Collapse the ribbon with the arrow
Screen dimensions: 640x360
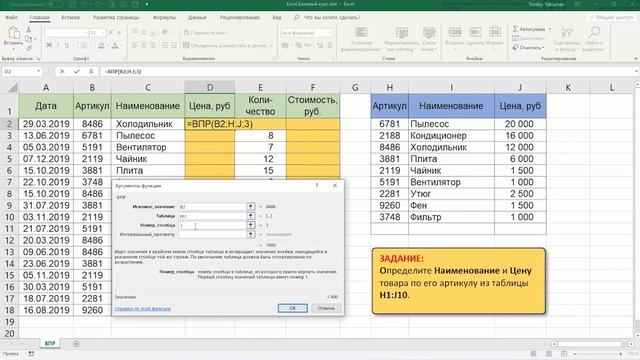(636, 59)
